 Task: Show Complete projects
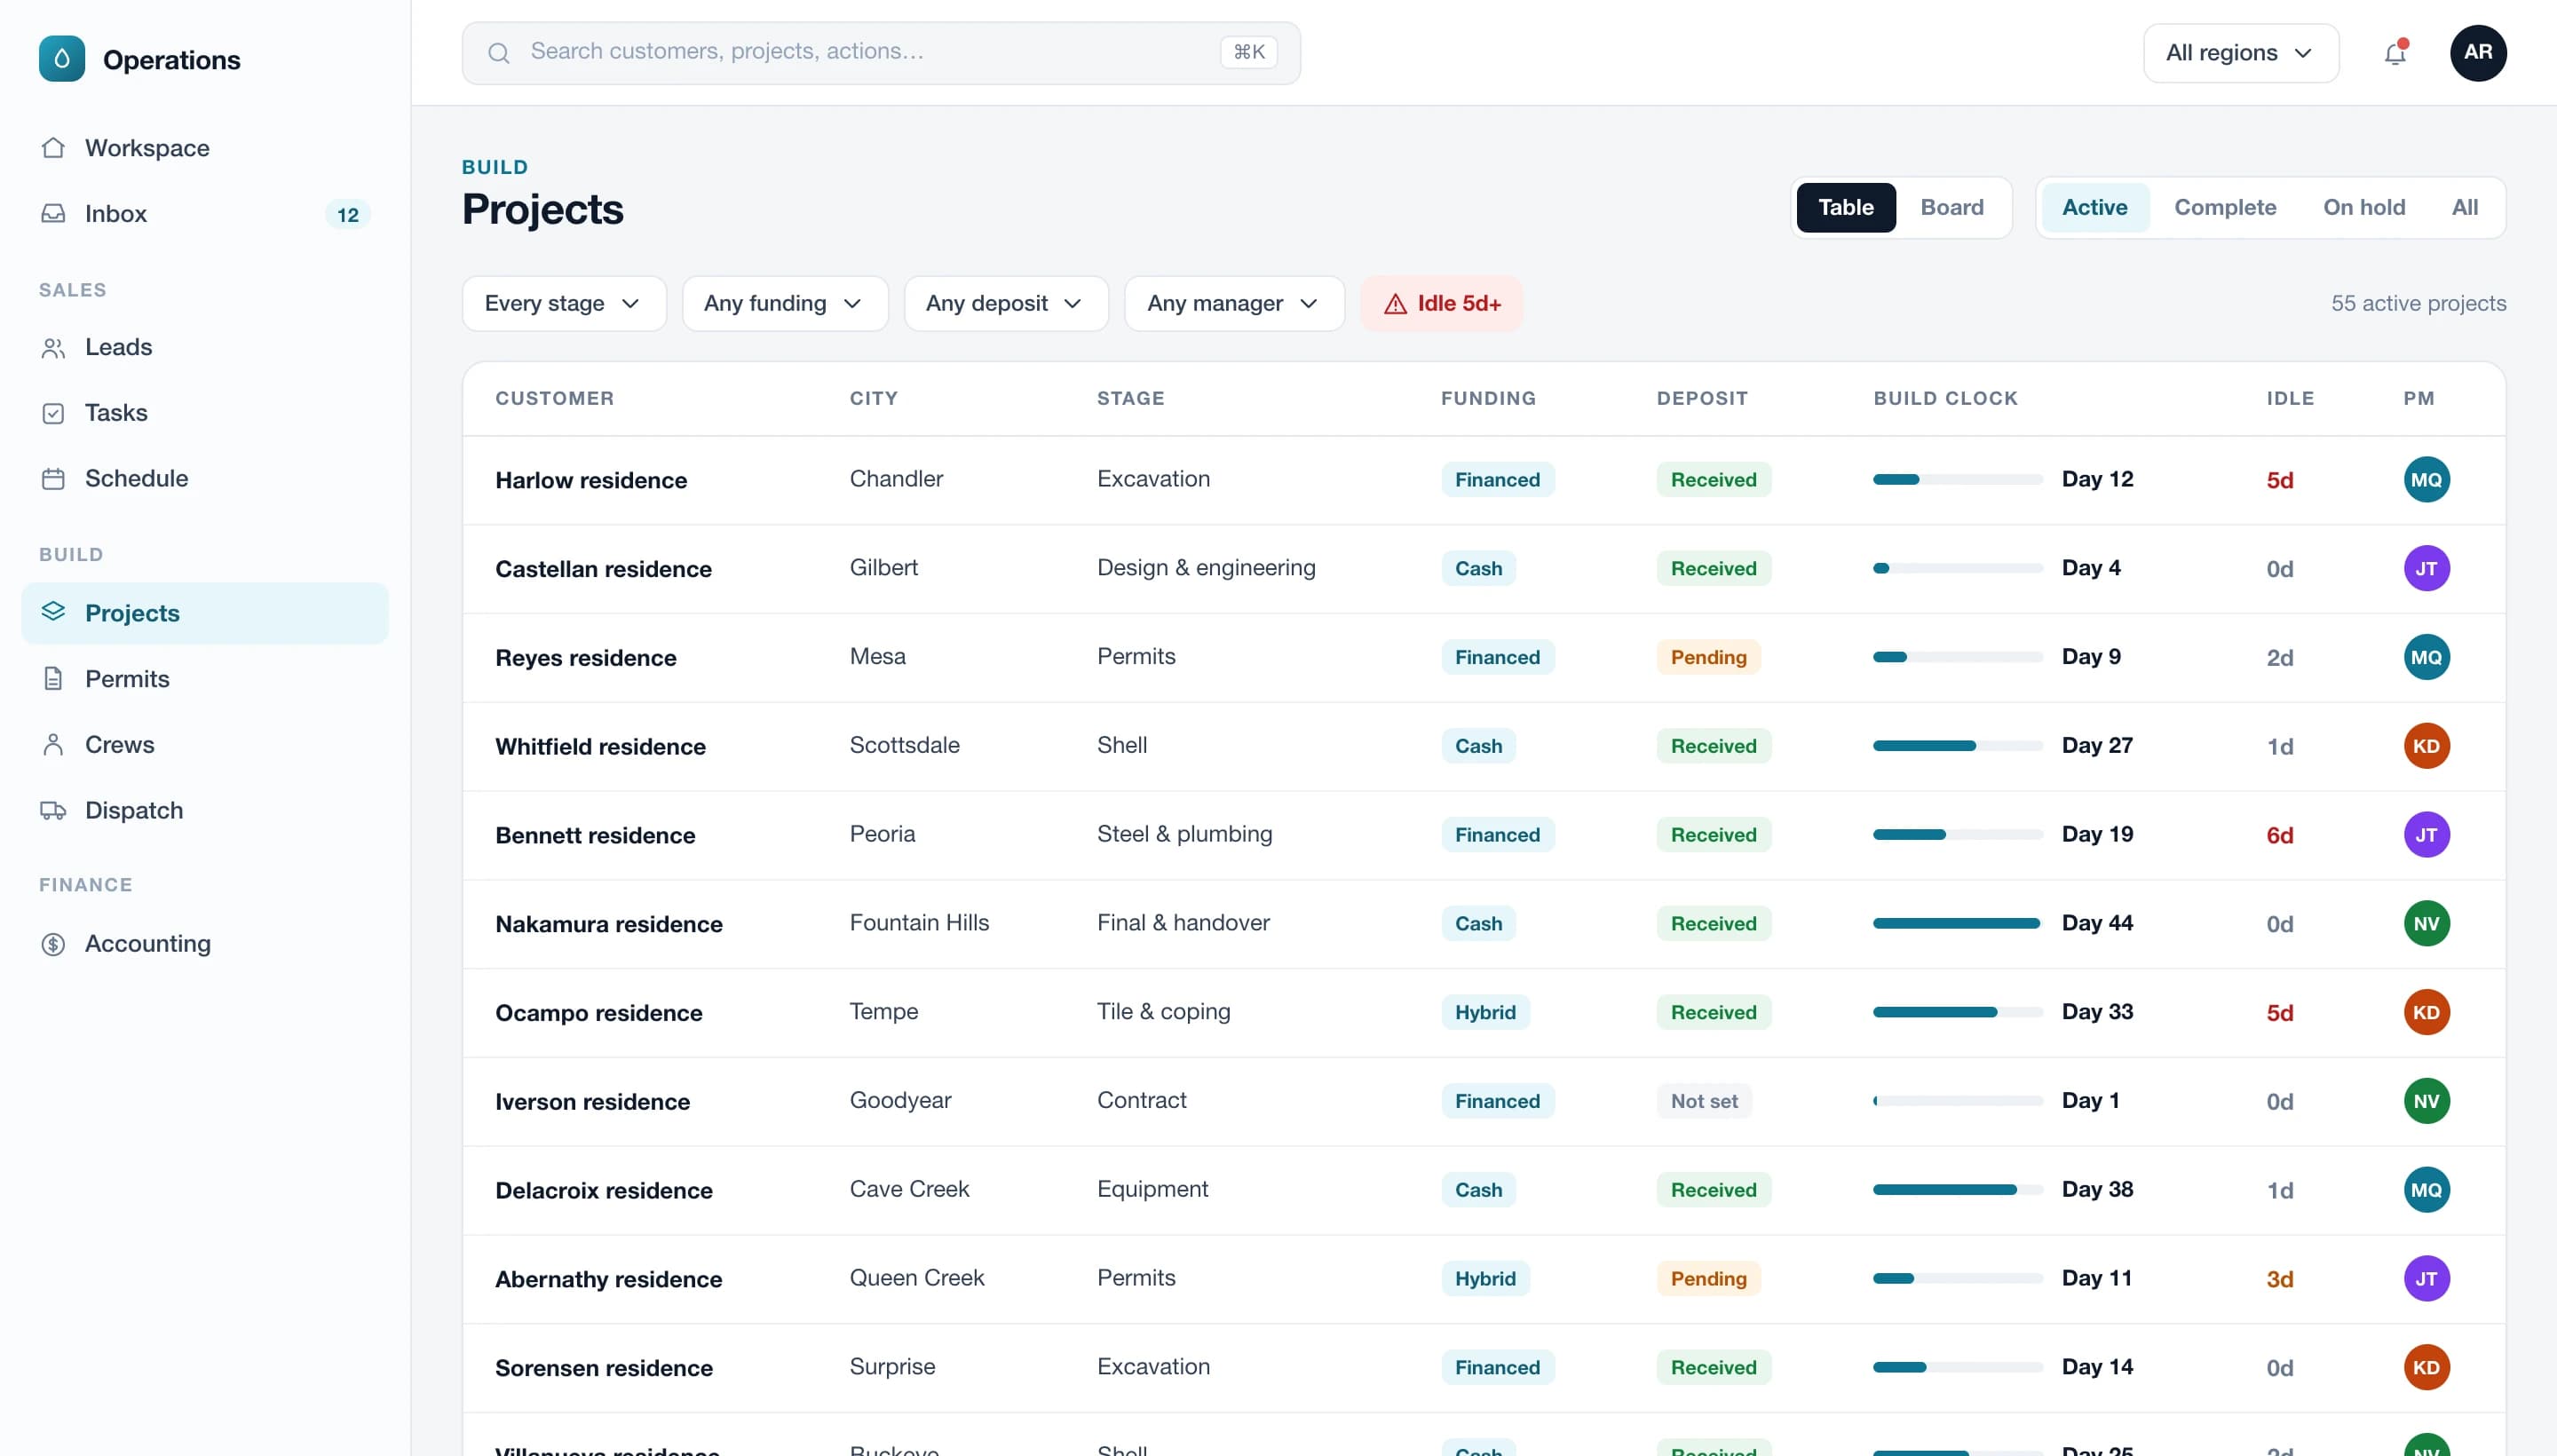(x=2224, y=208)
